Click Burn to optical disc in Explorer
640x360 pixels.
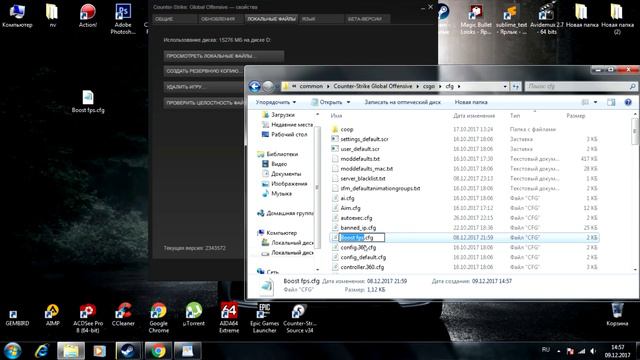402,102
